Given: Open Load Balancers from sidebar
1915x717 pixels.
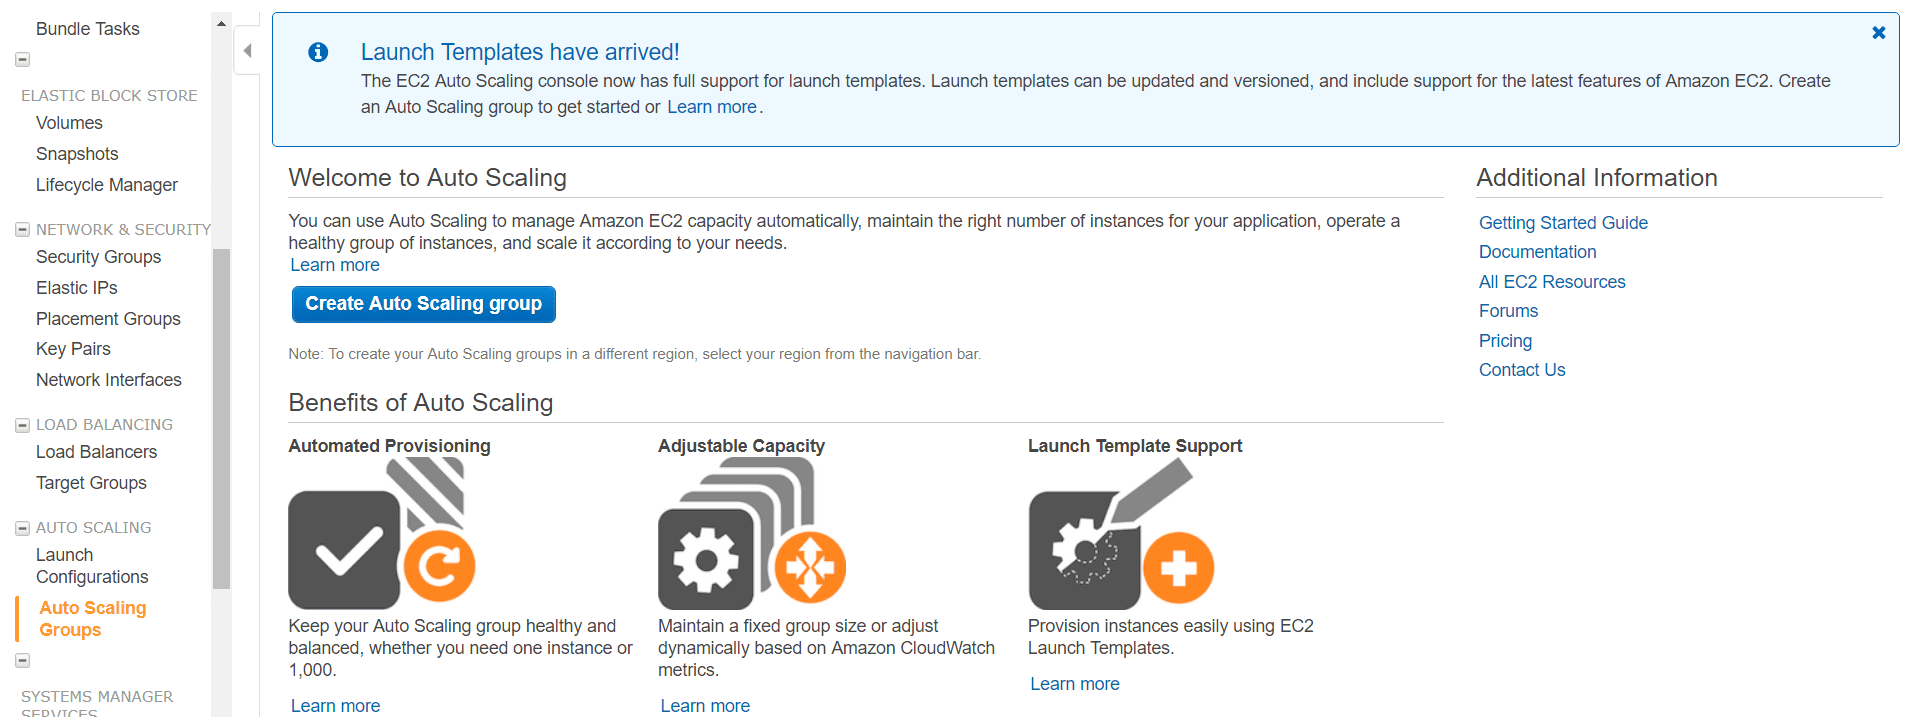Looking at the screenshot, I should click(96, 452).
